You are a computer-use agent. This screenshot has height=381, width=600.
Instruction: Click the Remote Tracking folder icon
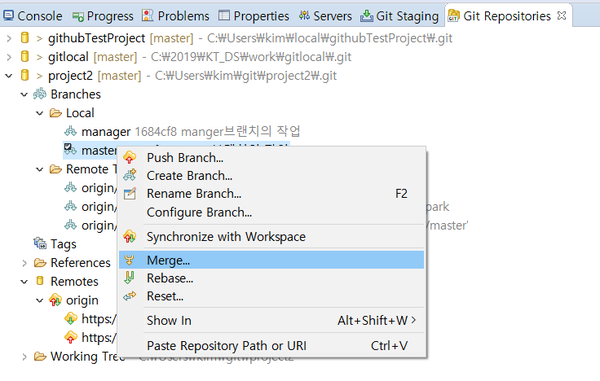pos(55,169)
